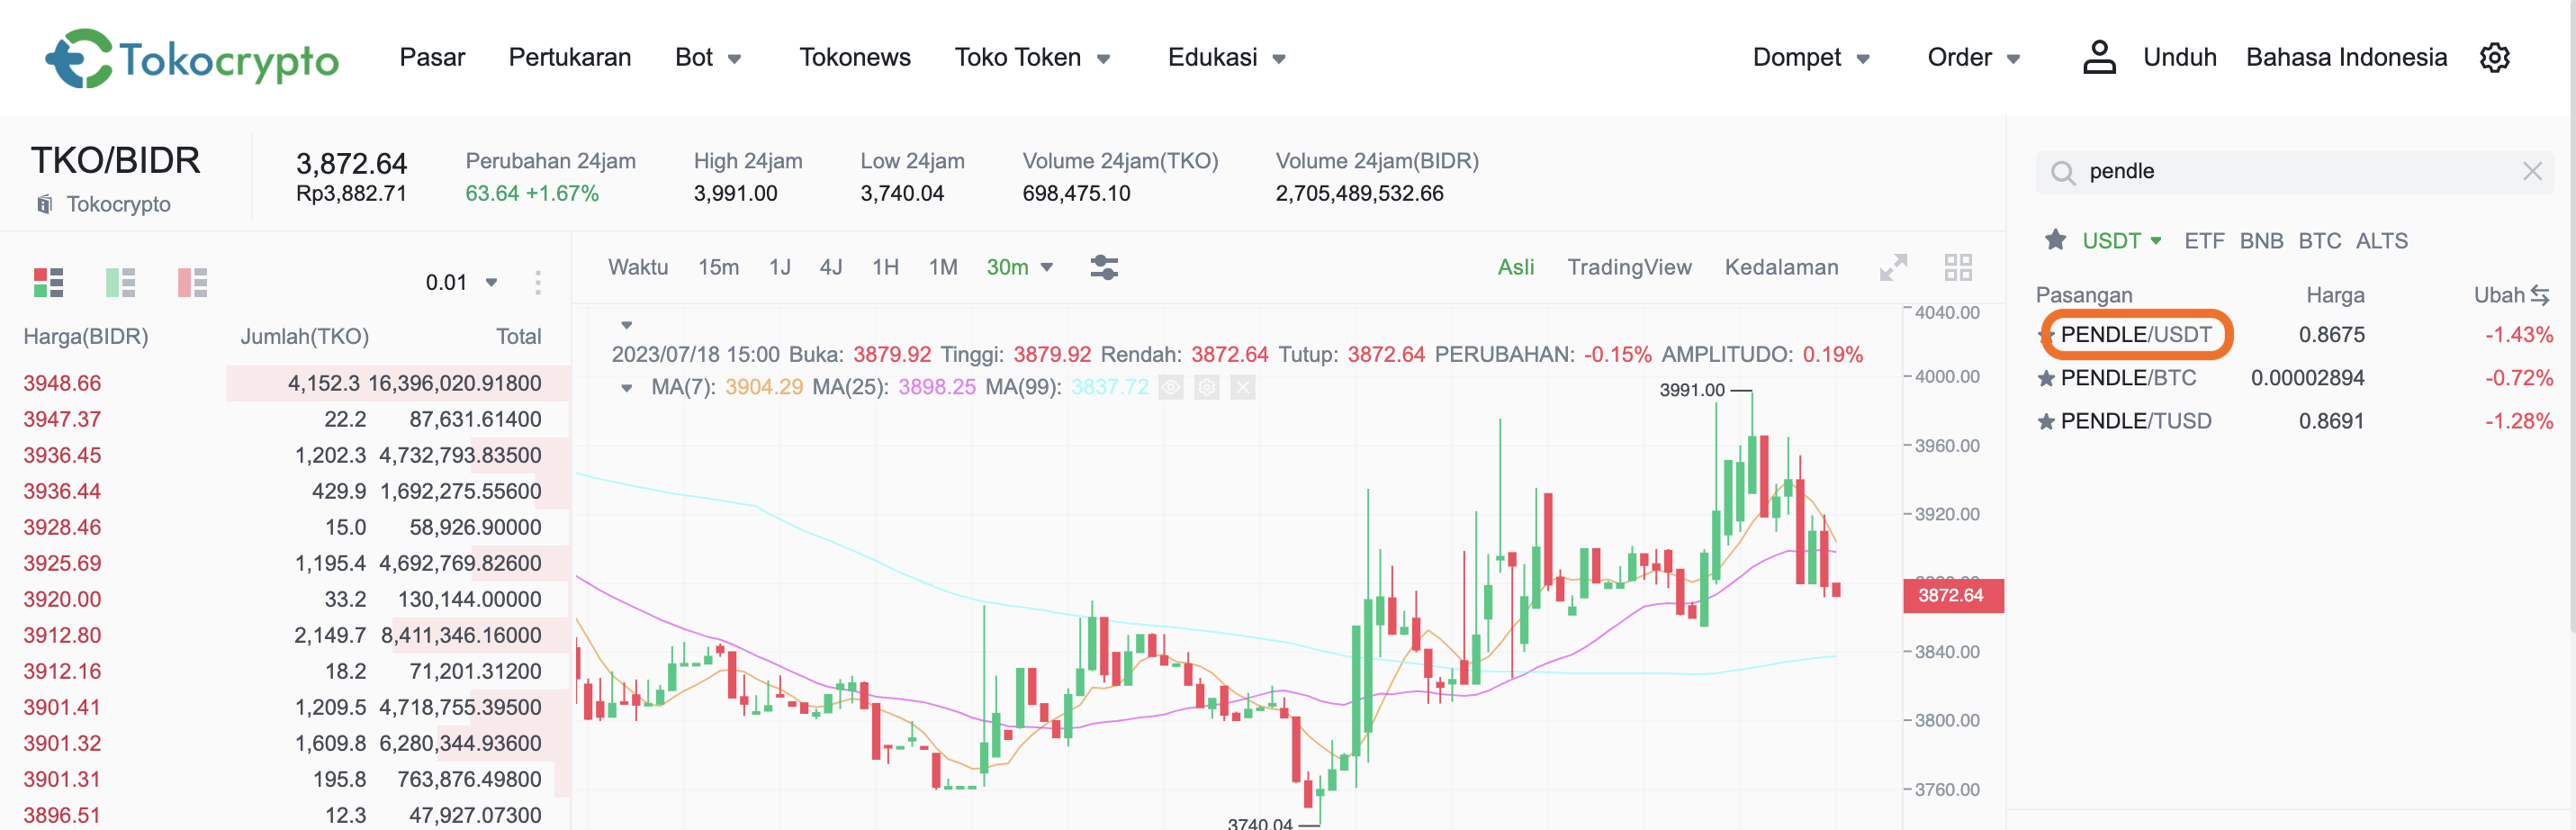Go to the Pertukaran page
This screenshot has height=830, width=2576.
570,58
